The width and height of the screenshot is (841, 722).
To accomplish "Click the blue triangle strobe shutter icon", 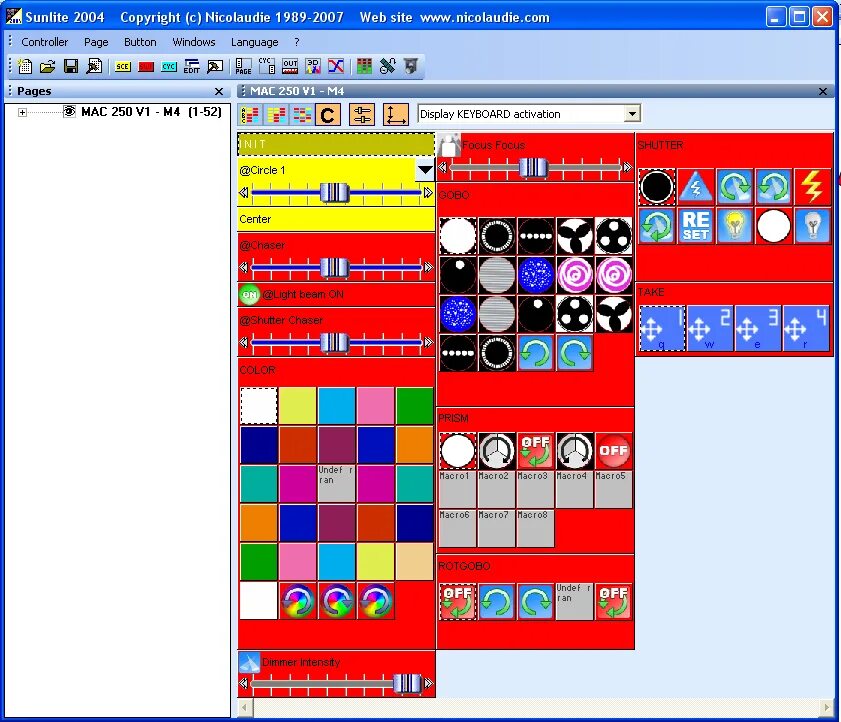I will [x=695, y=187].
